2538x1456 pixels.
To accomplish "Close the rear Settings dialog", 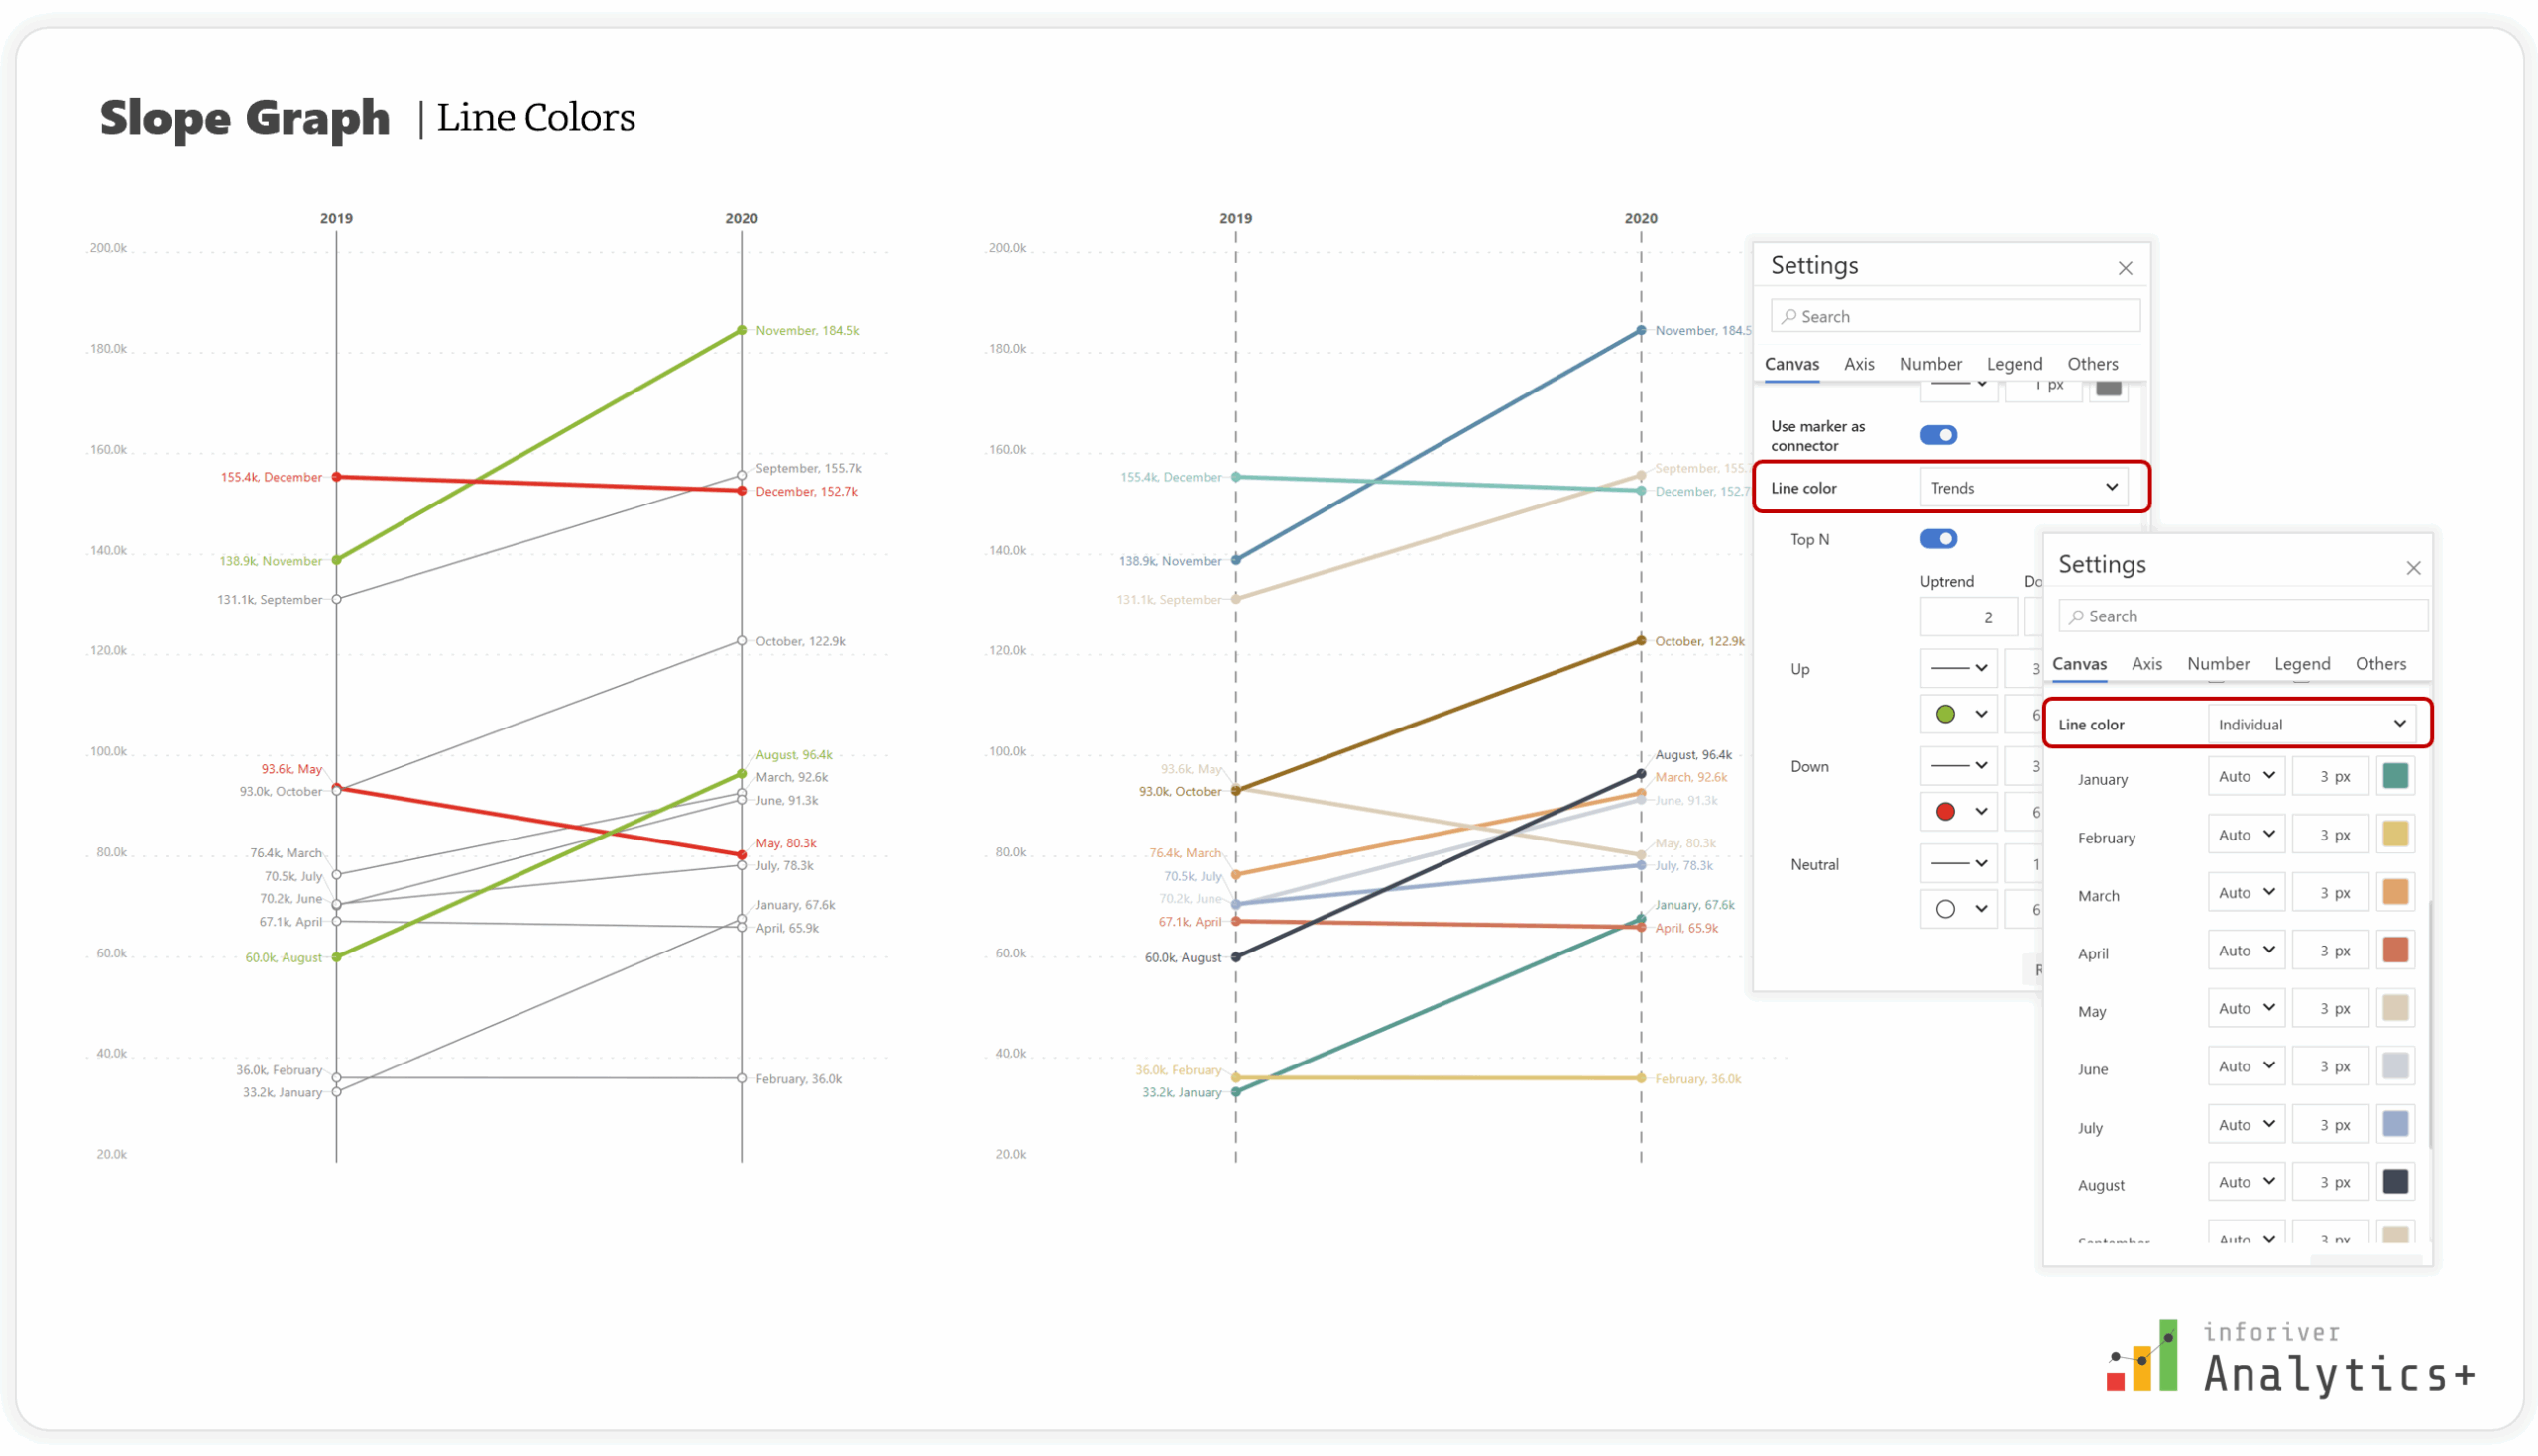I will pyautogui.click(x=2125, y=267).
